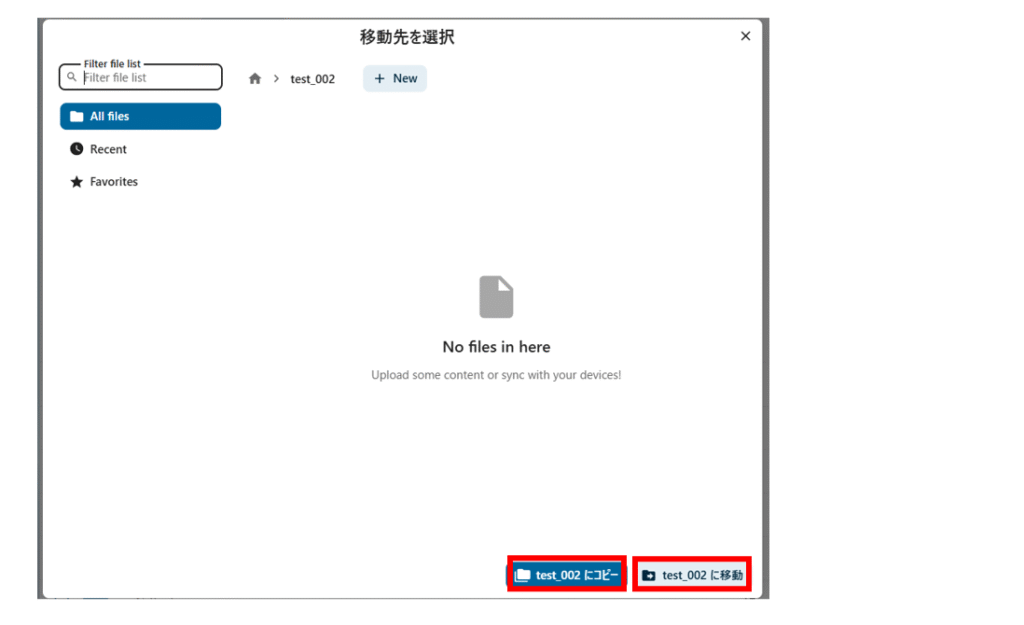Click the folder-arrow icon on the move button
Image resolution: width=1024 pixels, height=625 pixels.
tap(649, 575)
